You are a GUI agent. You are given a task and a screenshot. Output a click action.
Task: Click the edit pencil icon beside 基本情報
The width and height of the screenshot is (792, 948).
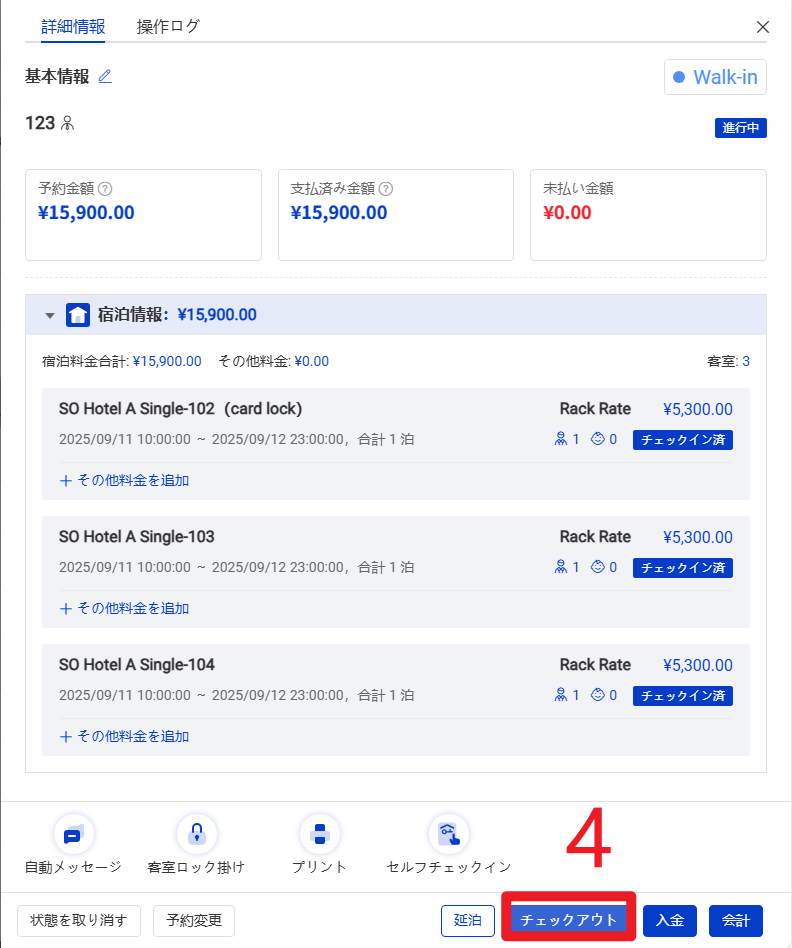point(105,76)
